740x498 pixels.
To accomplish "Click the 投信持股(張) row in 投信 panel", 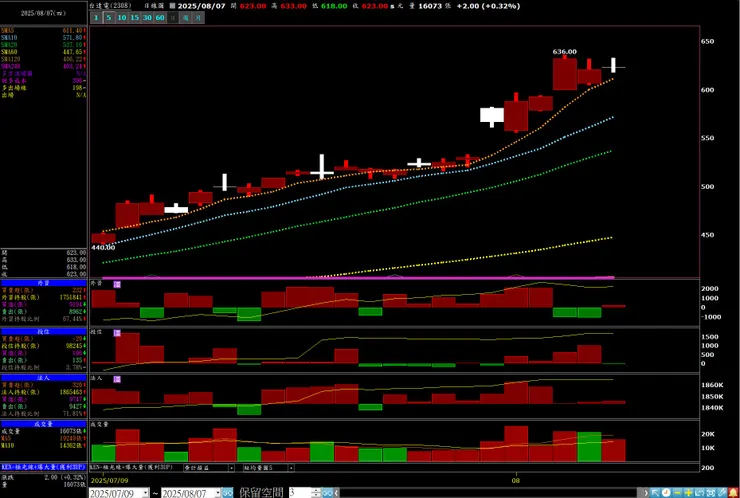I will click(x=43, y=346).
